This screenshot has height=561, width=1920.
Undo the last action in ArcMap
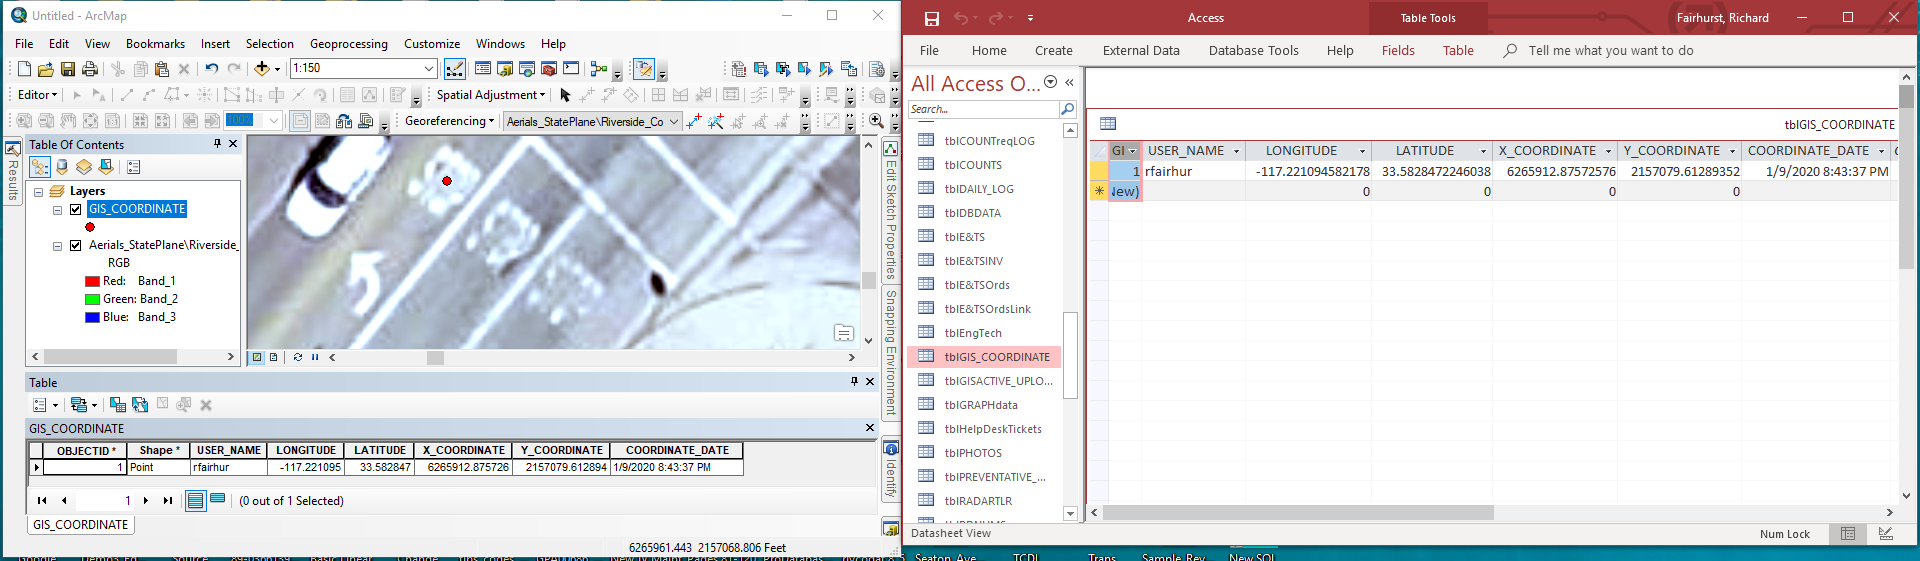[x=212, y=69]
